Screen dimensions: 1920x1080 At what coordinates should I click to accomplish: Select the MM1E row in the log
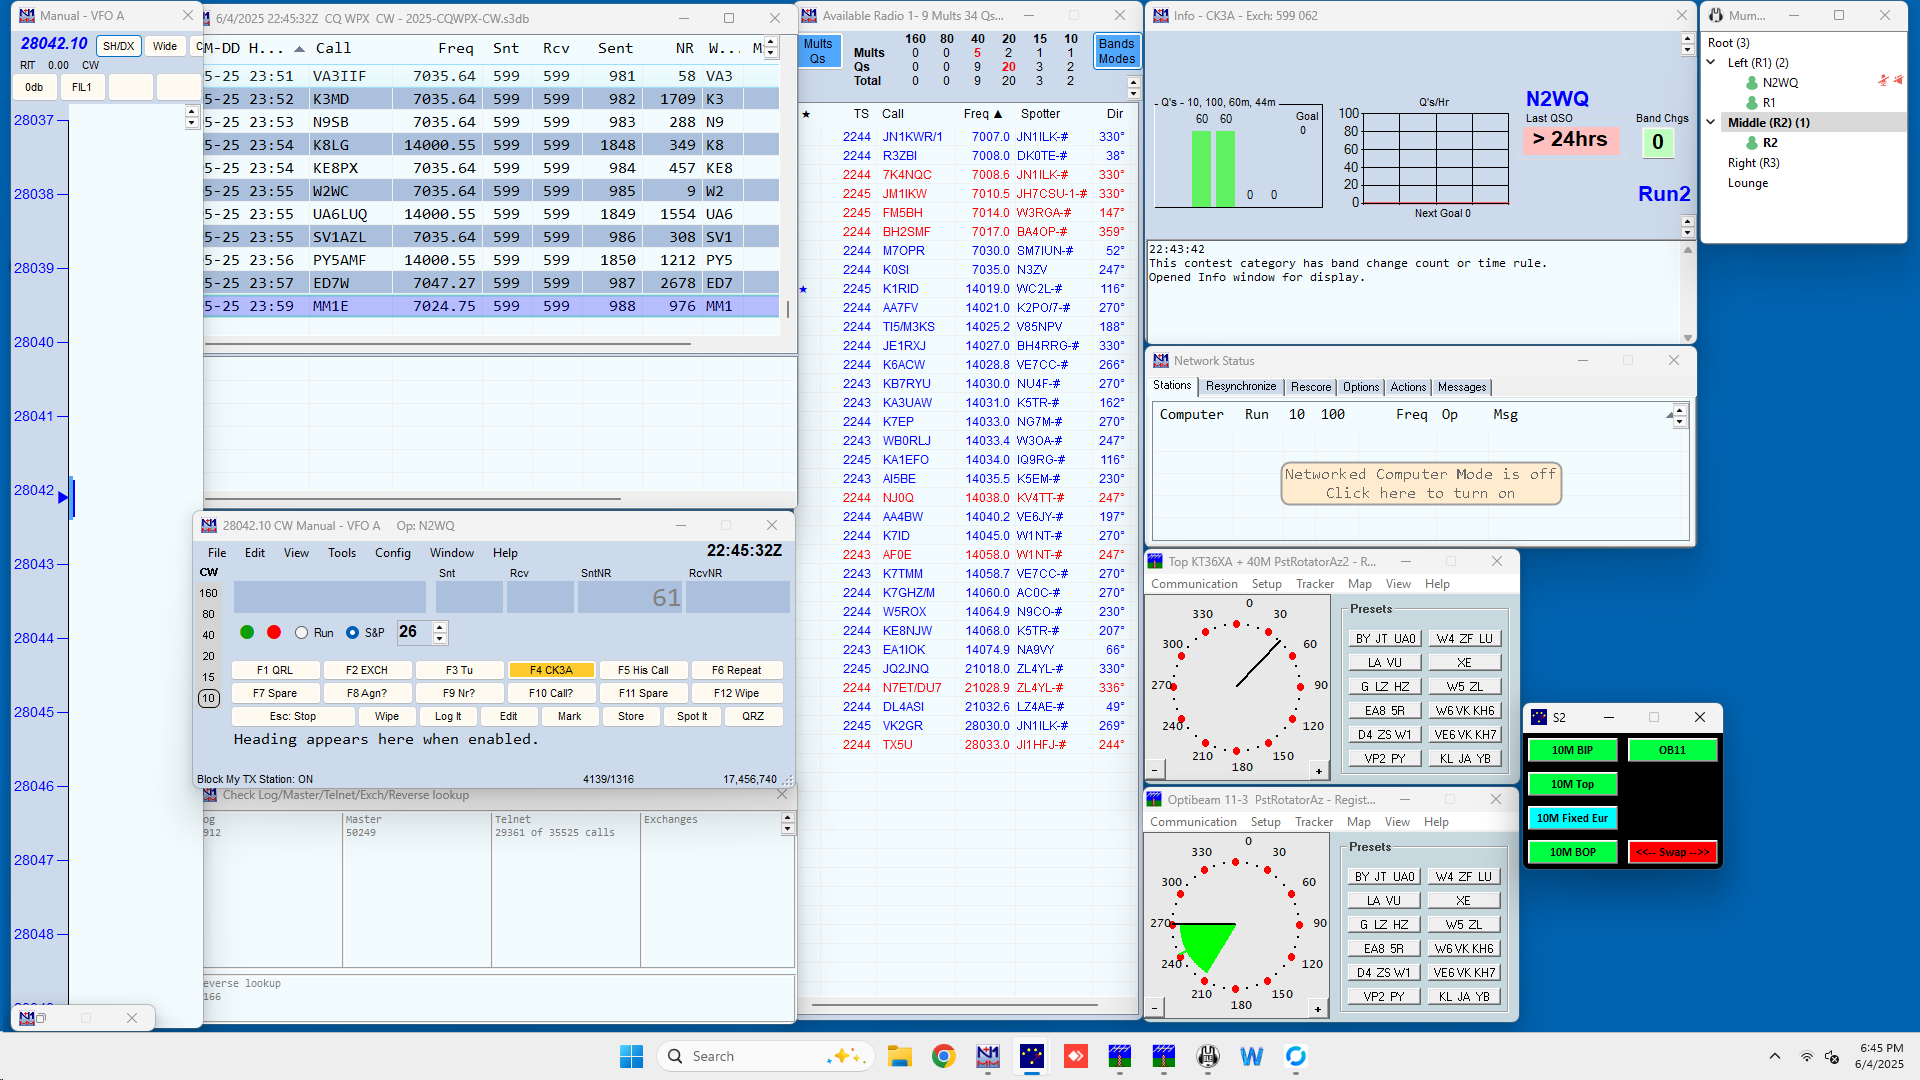[491, 306]
